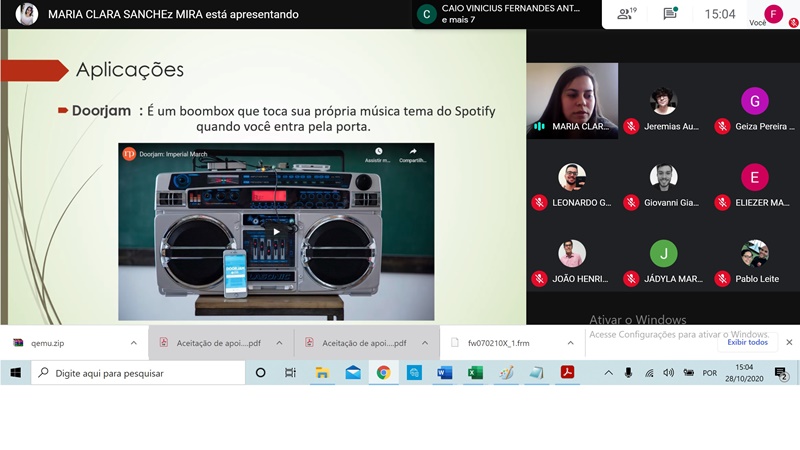
Task: Open qemu.zip from downloads bar
Action: click(47, 343)
